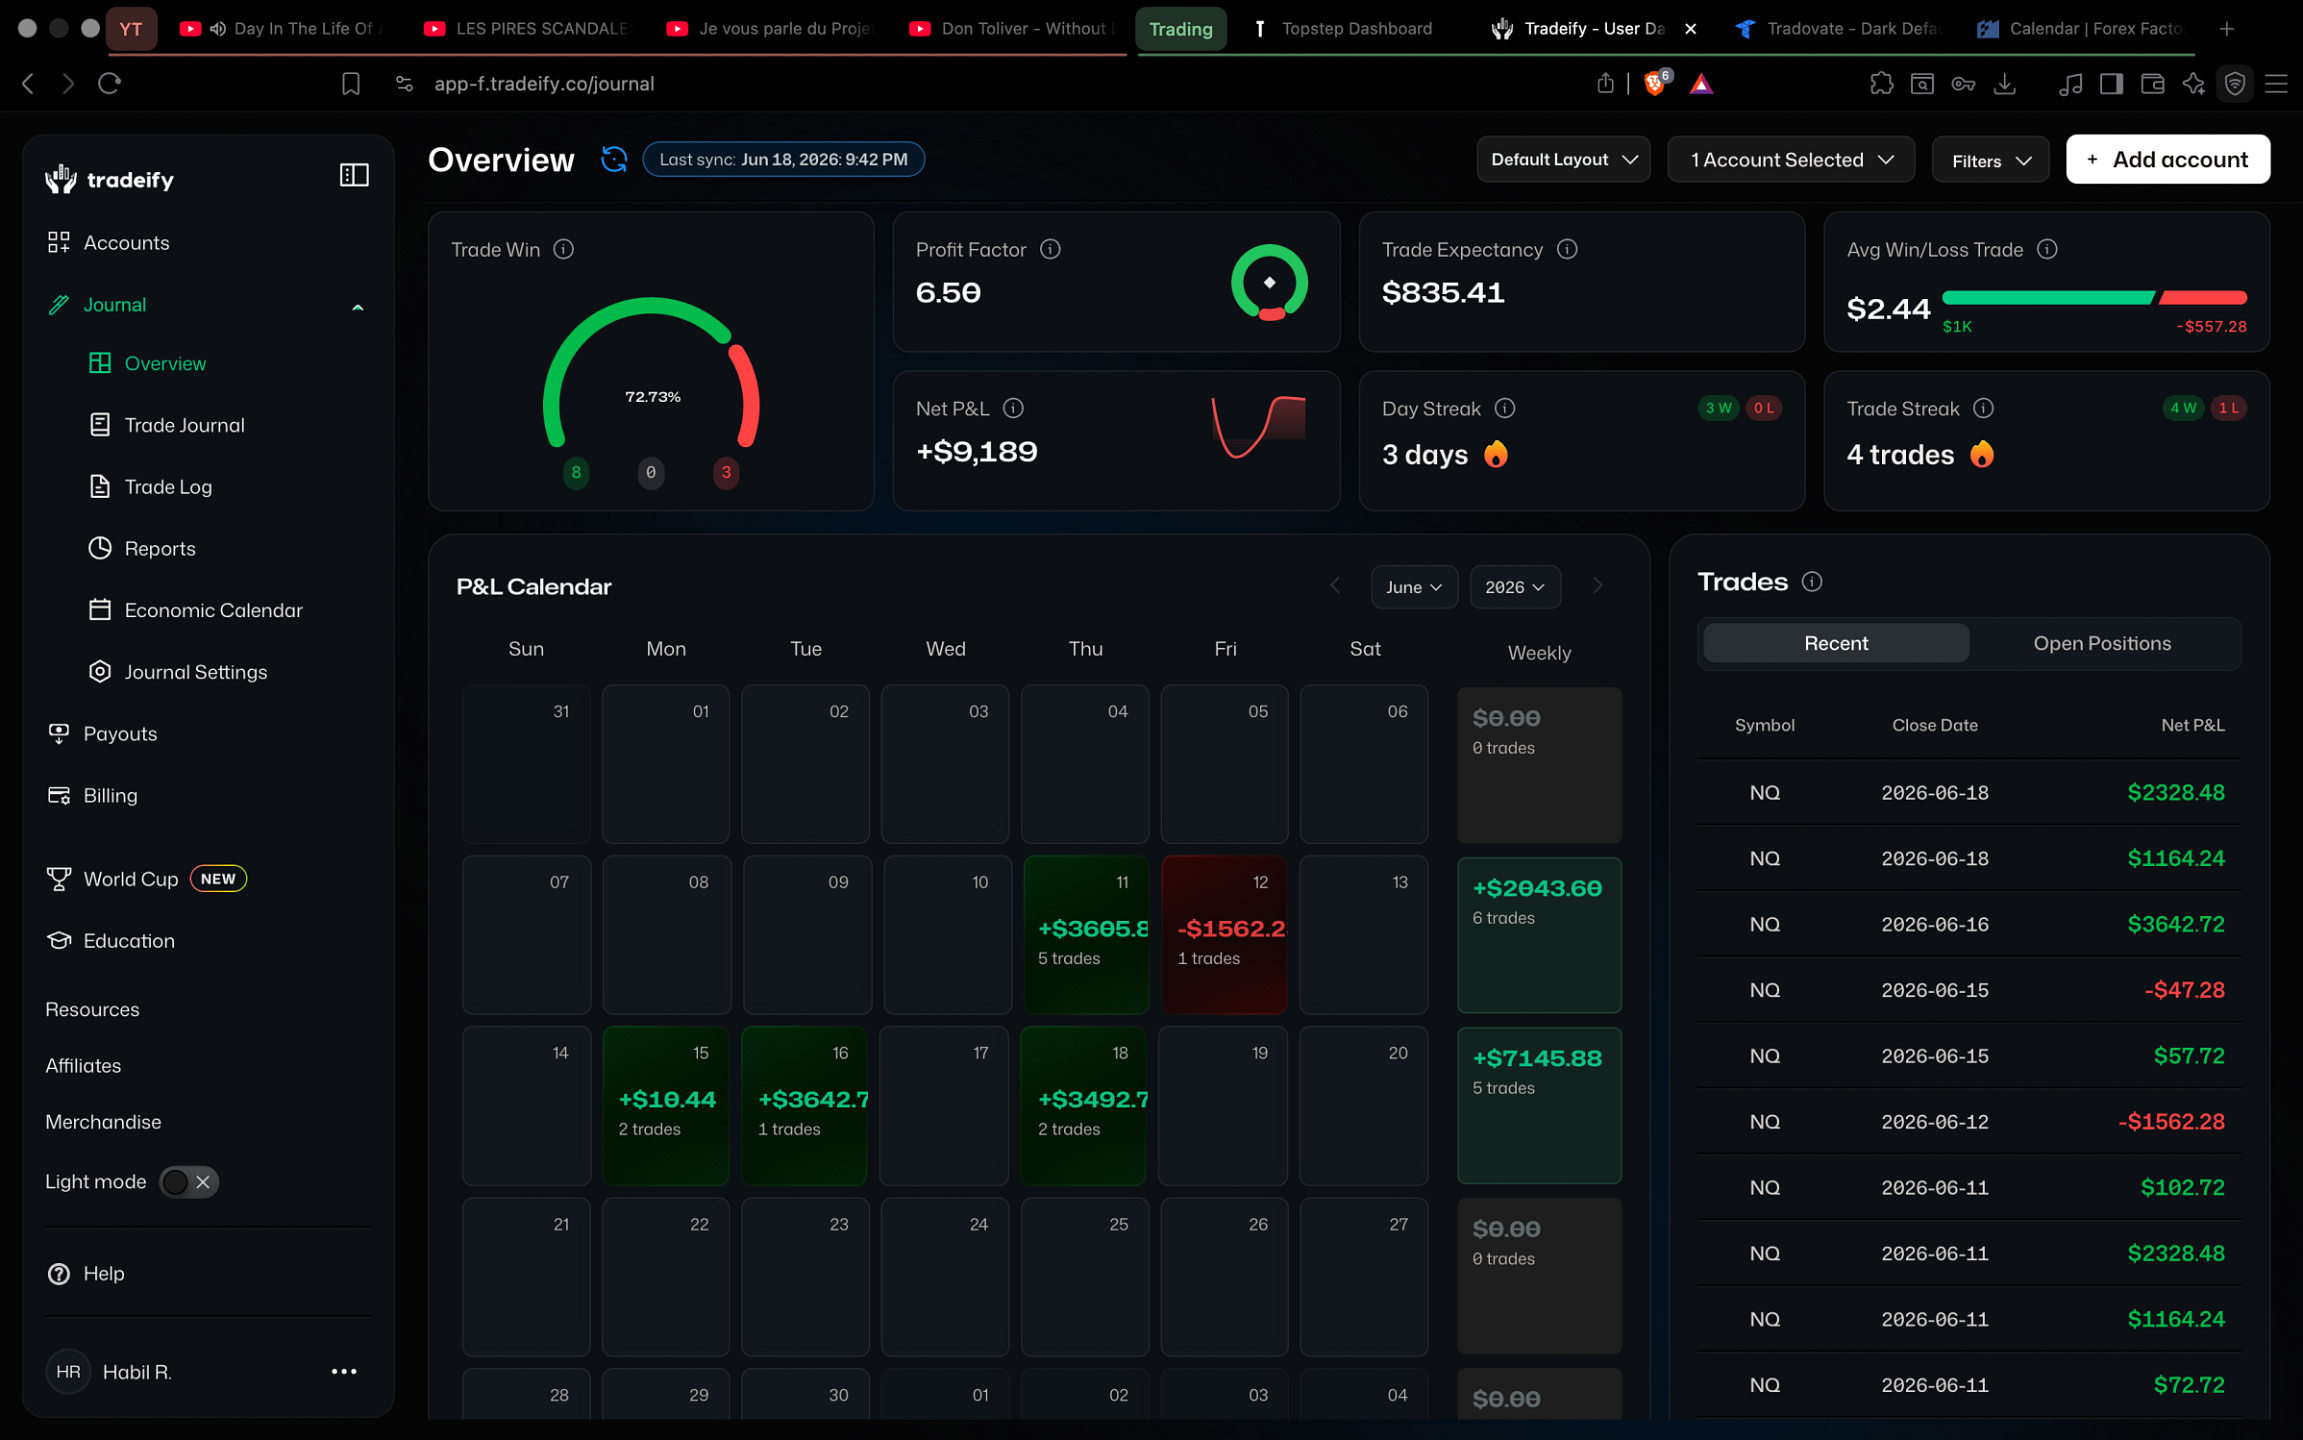
Task: Click the browser address bar URL
Action: [544, 84]
